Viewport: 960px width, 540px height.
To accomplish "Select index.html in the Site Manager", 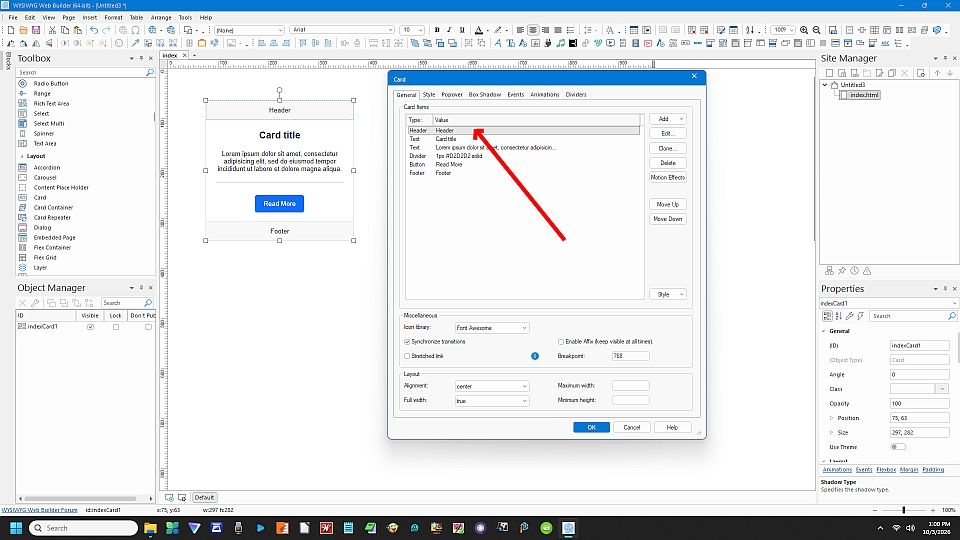I will pyautogui.click(x=864, y=95).
